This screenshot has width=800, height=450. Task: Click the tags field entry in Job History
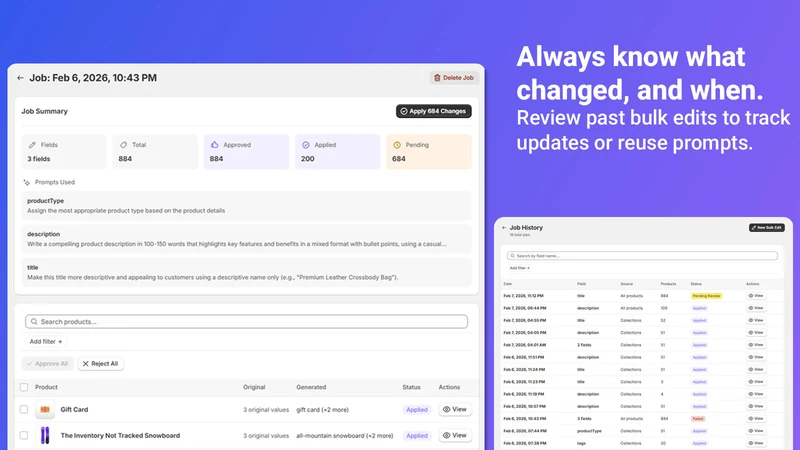point(581,443)
